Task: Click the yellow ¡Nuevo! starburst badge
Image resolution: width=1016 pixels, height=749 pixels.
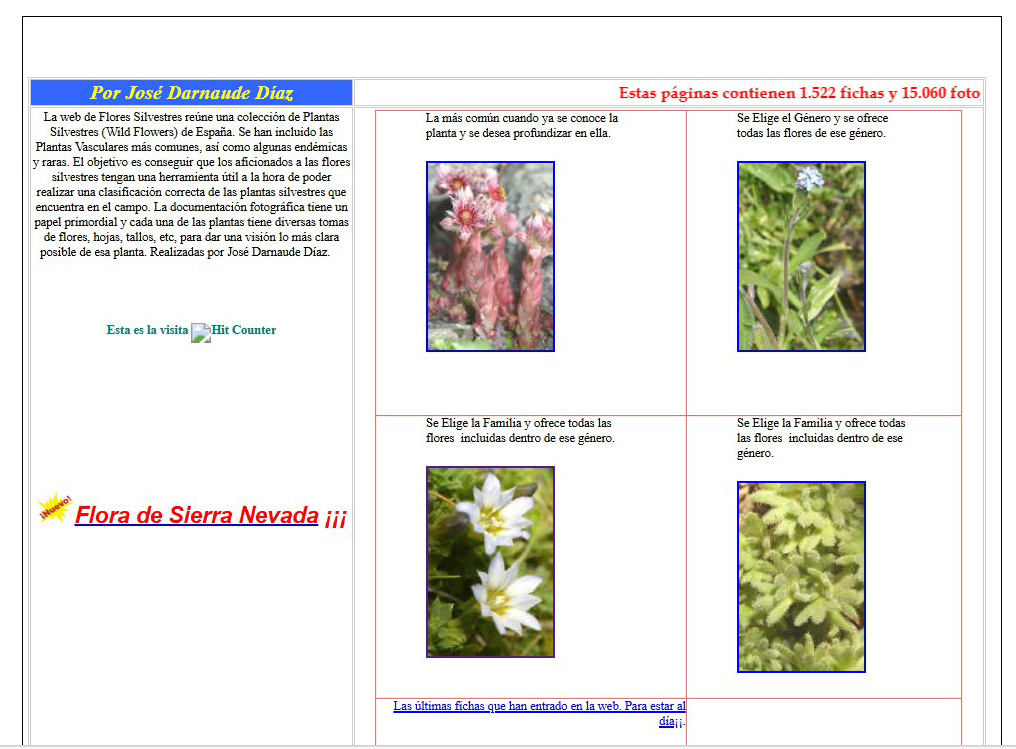Action: coord(54,508)
